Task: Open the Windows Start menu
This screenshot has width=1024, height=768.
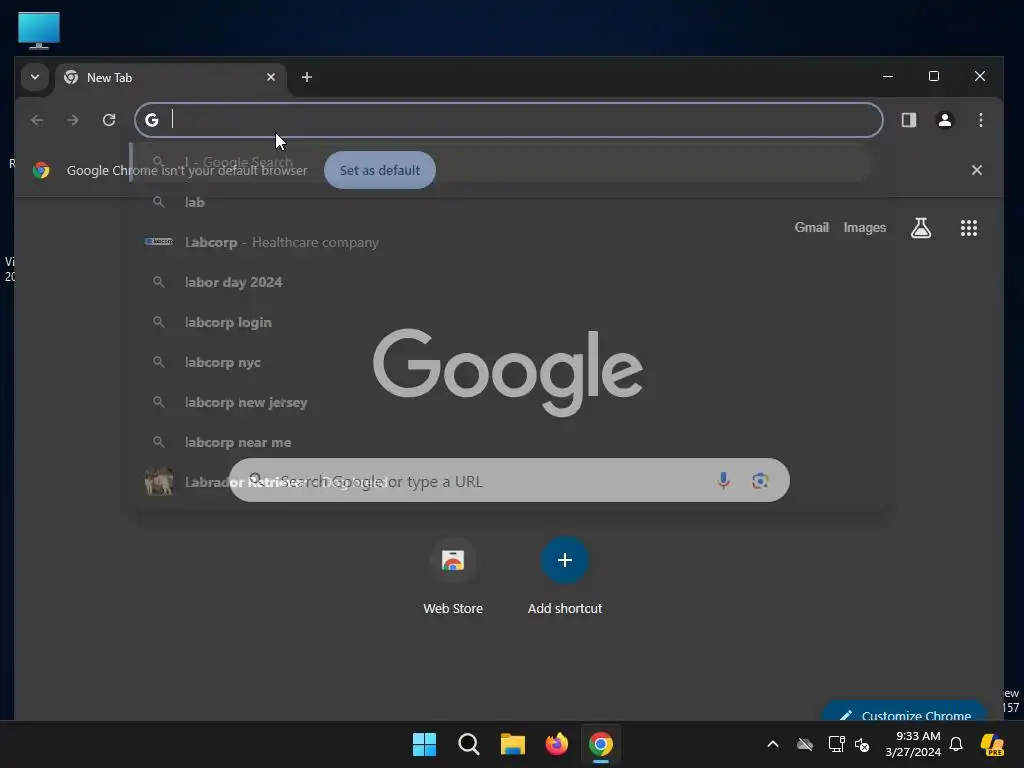Action: tap(424, 744)
